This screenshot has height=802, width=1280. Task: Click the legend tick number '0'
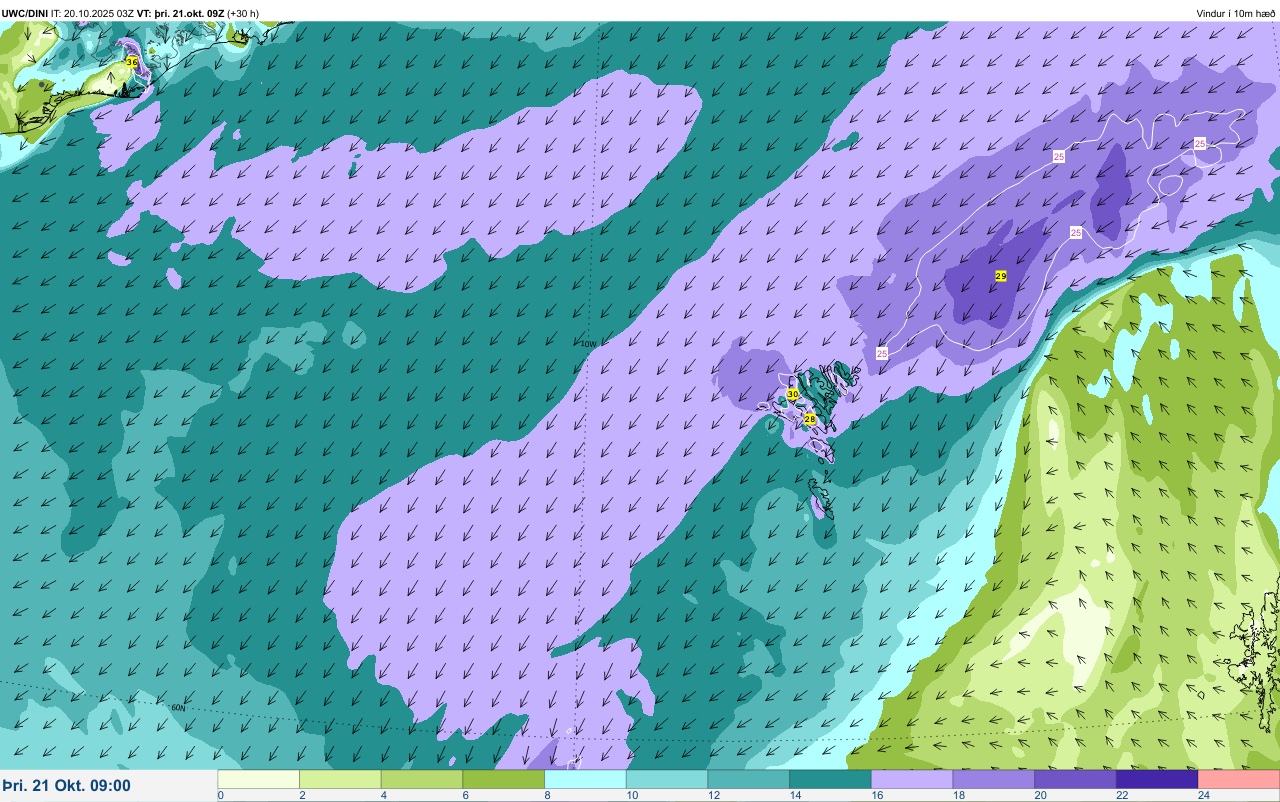220,795
